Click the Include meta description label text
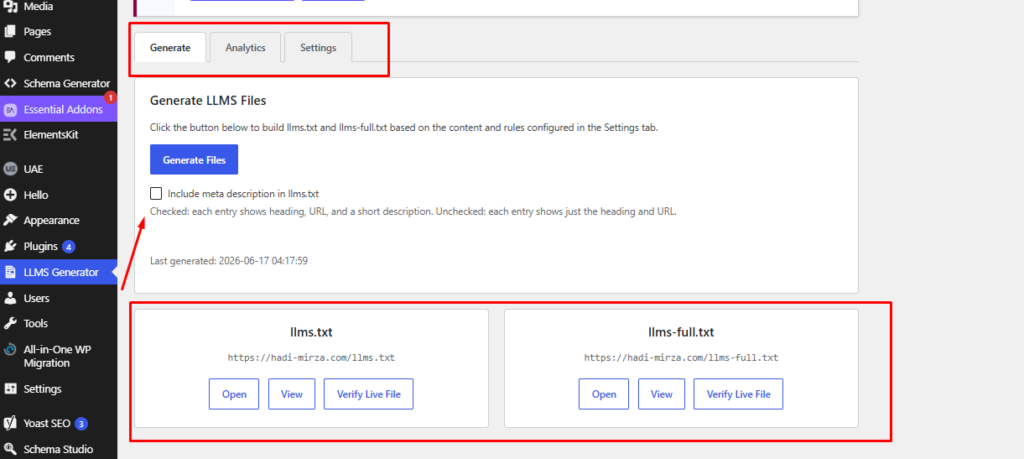The image size is (1024, 459). 244,193
